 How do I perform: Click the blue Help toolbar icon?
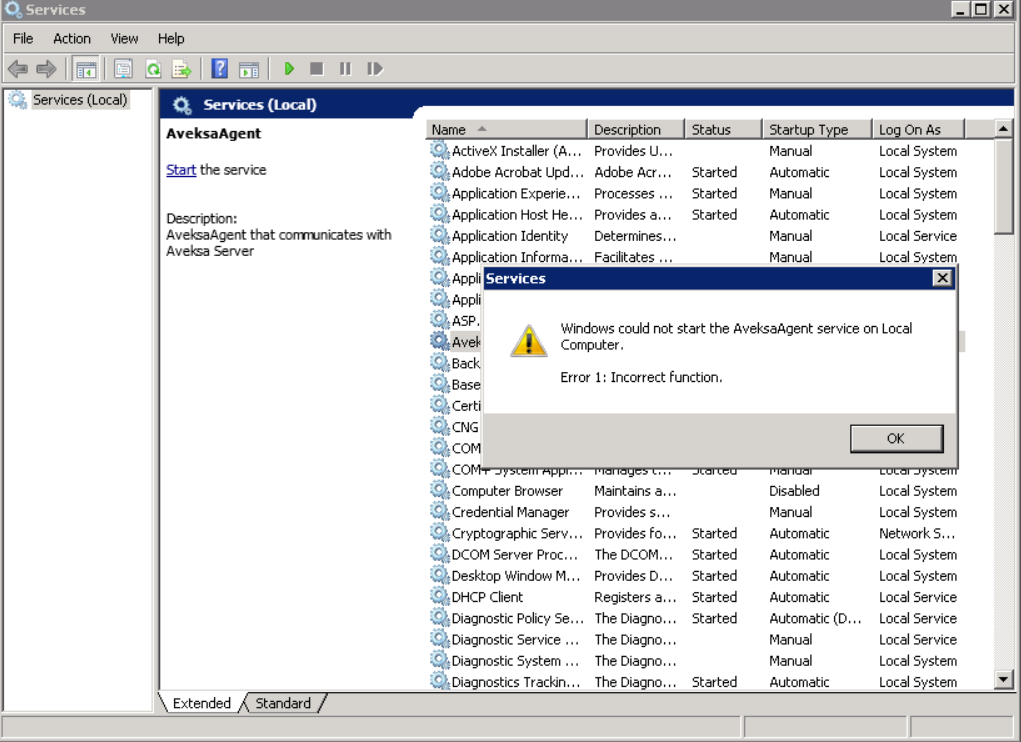point(220,69)
